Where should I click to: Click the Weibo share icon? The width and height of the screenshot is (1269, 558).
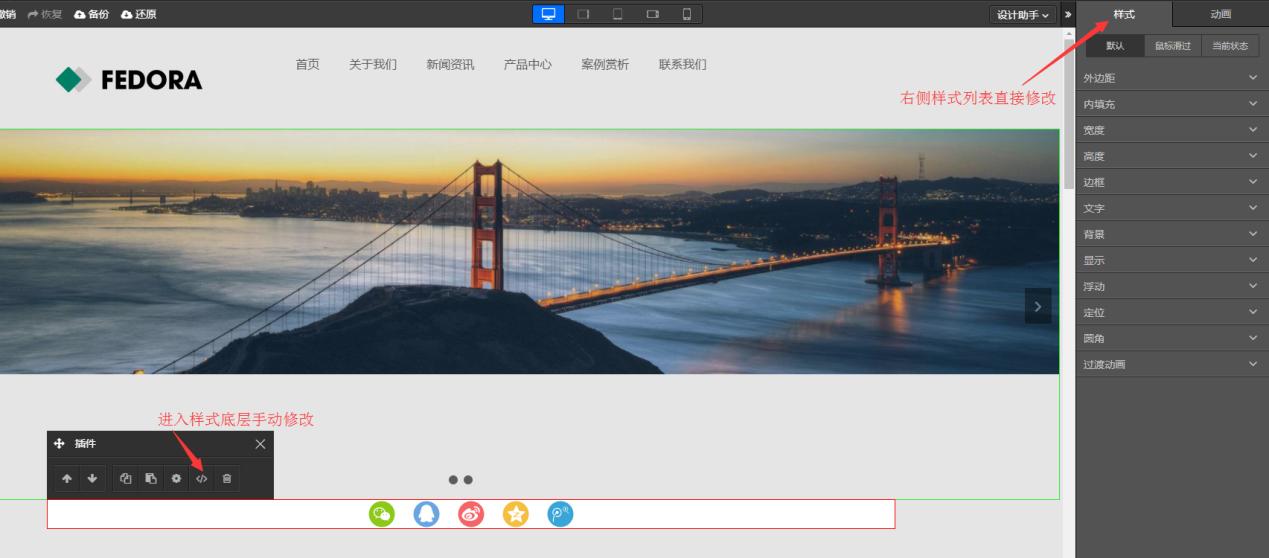[471, 514]
